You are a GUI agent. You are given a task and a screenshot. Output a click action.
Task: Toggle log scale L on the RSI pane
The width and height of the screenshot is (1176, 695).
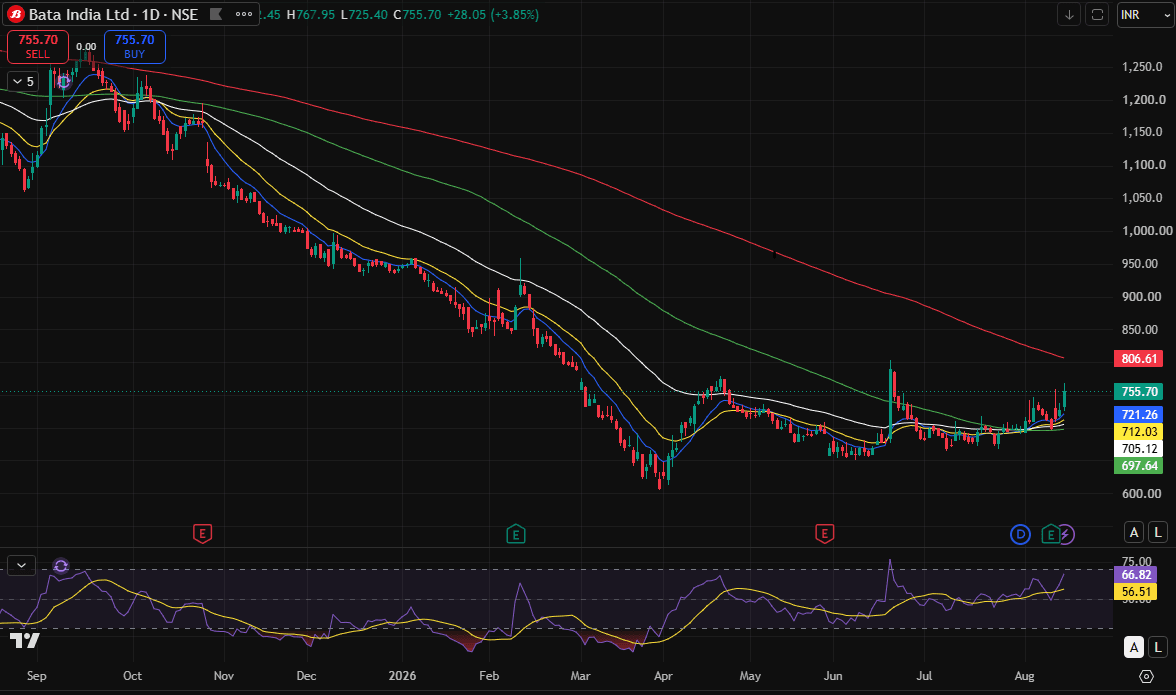click(1158, 647)
